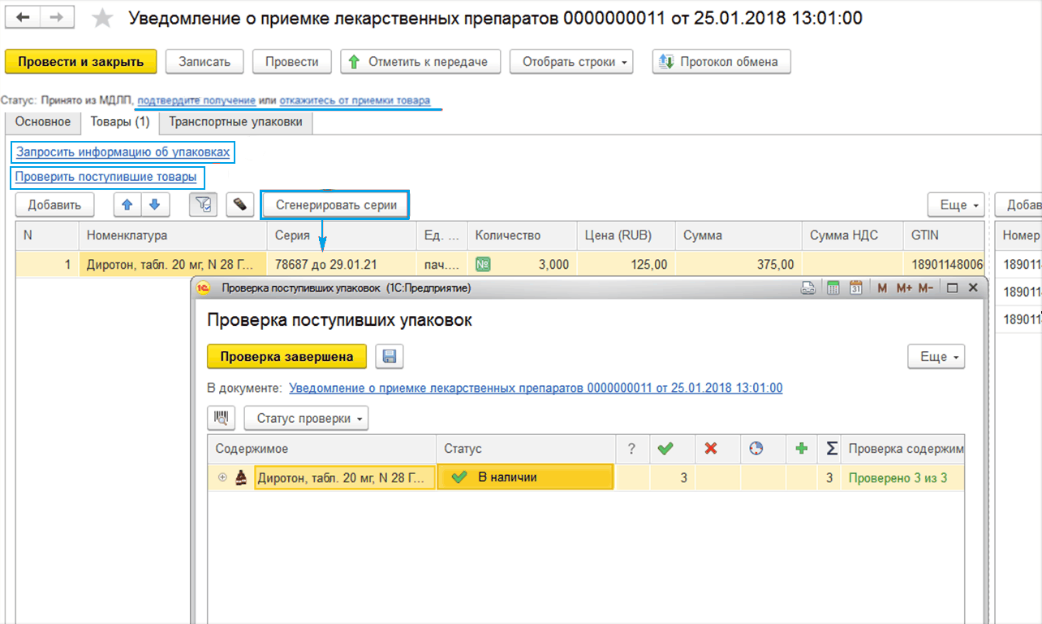Viewport: 1042px width, 624px height.
Task: Click save diskette icon in check dialog
Action: click(389, 357)
